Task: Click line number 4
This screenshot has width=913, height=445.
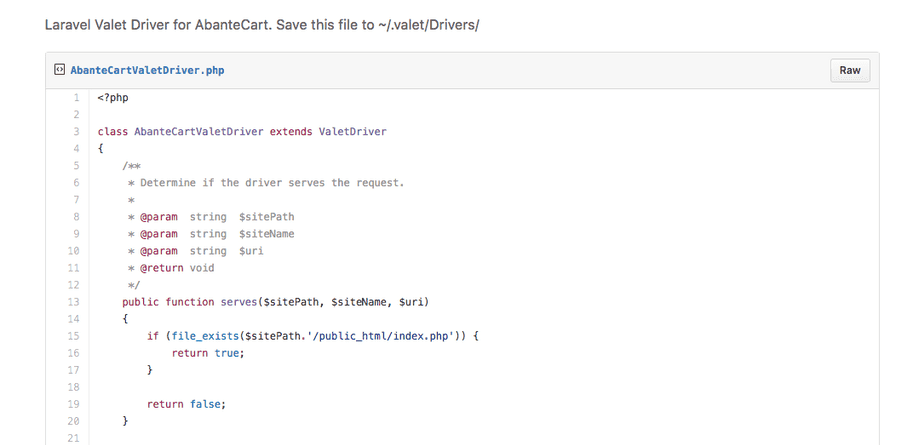Action: (x=76, y=149)
